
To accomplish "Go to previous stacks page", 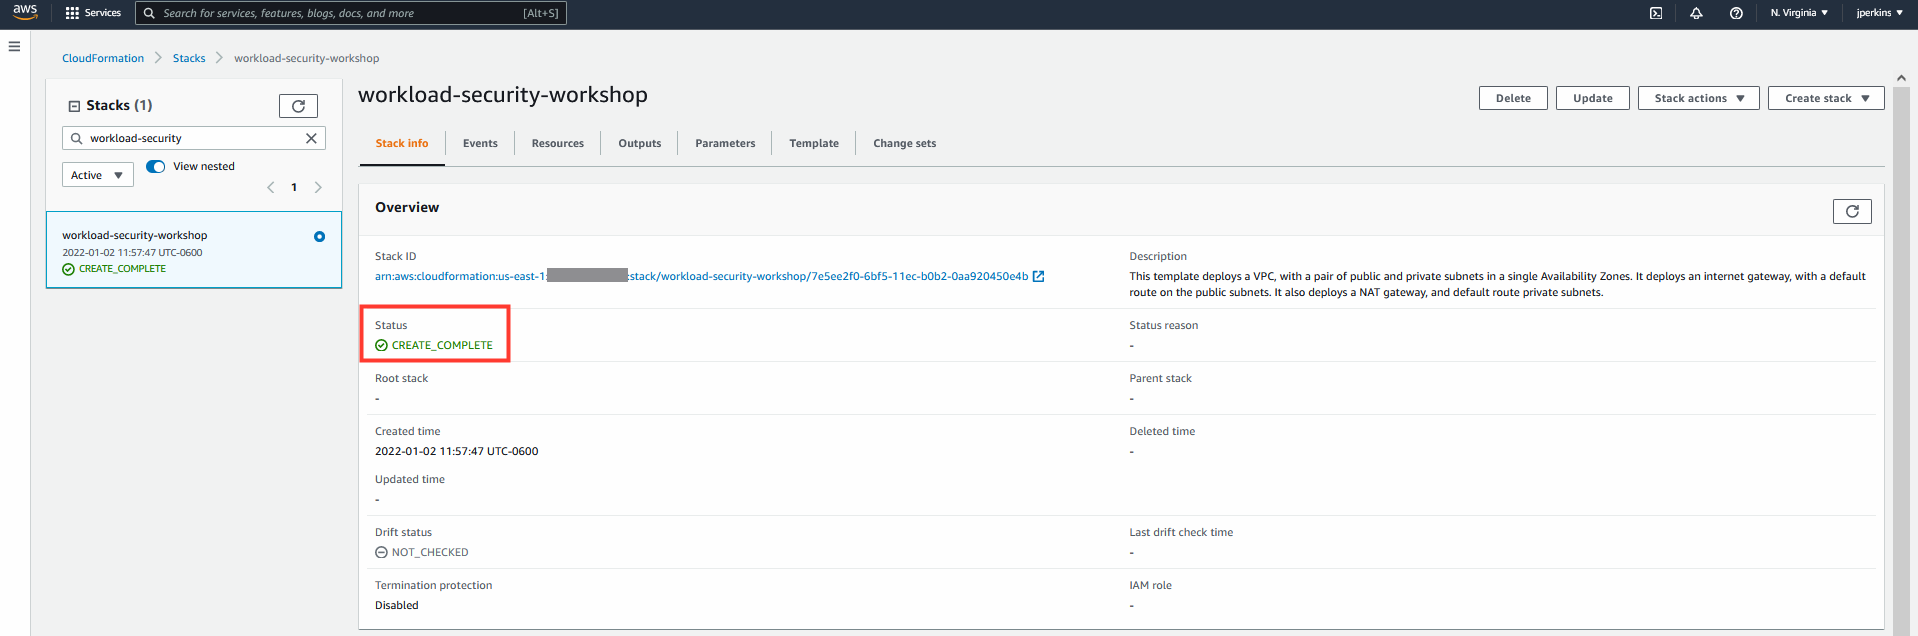I will (x=270, y=187).
